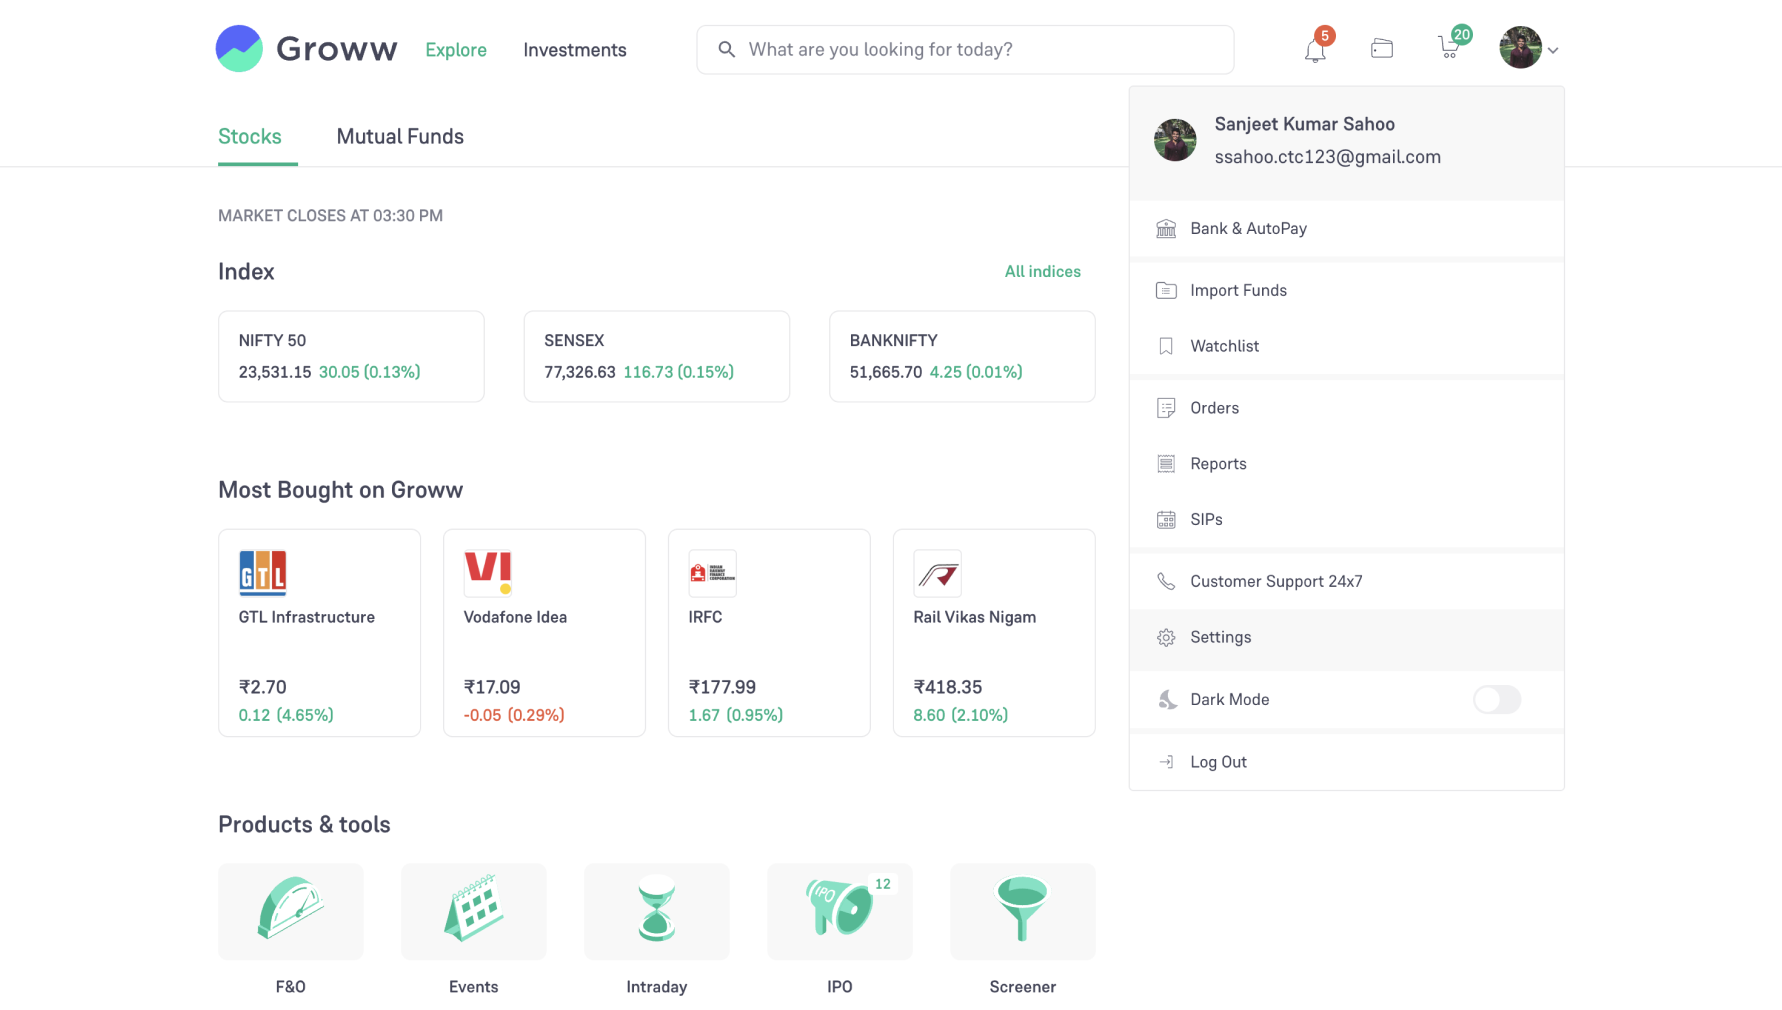
Task: Click GTL Infrastructure price ₹2.70
Action: pos(263,687)
